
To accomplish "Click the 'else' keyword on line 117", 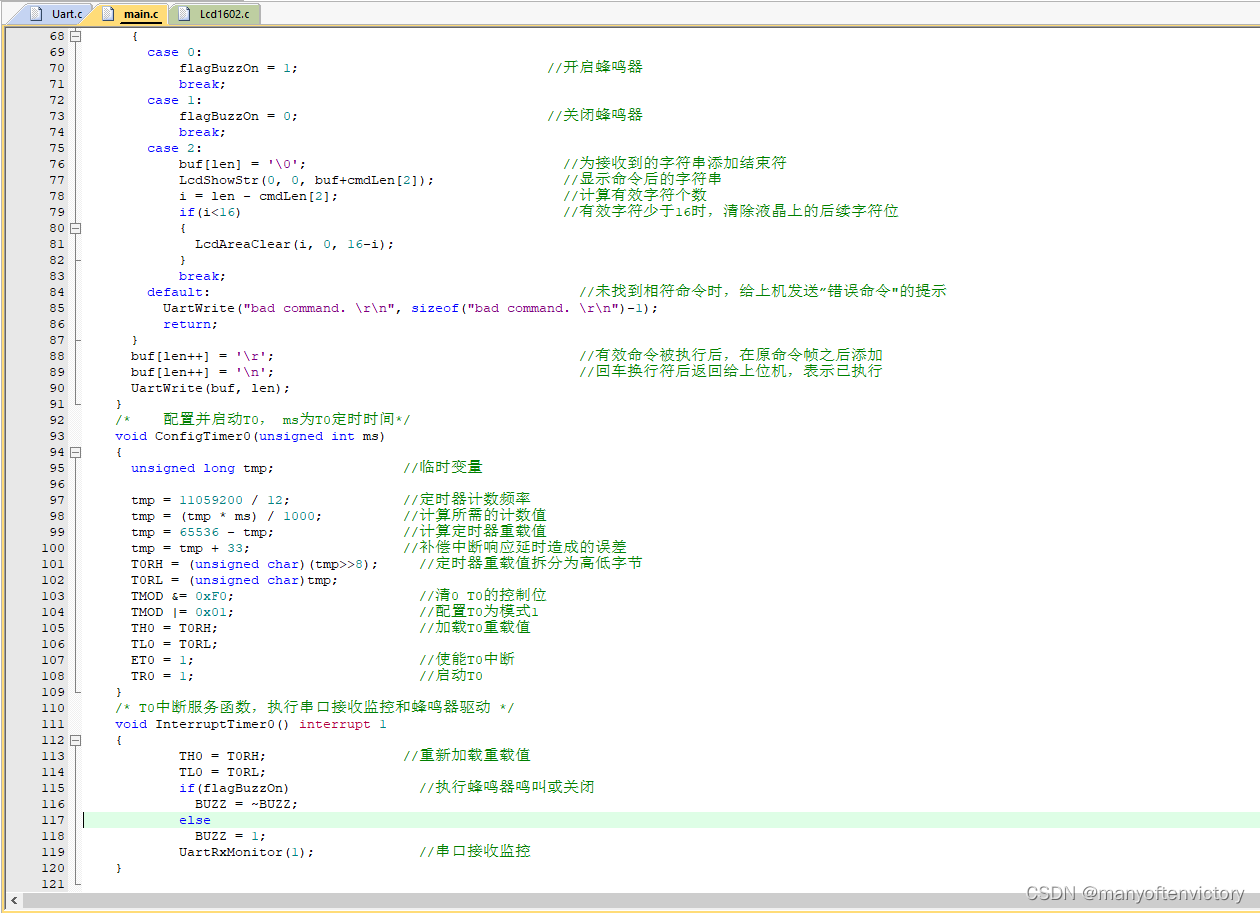I will tap(194, 820).
